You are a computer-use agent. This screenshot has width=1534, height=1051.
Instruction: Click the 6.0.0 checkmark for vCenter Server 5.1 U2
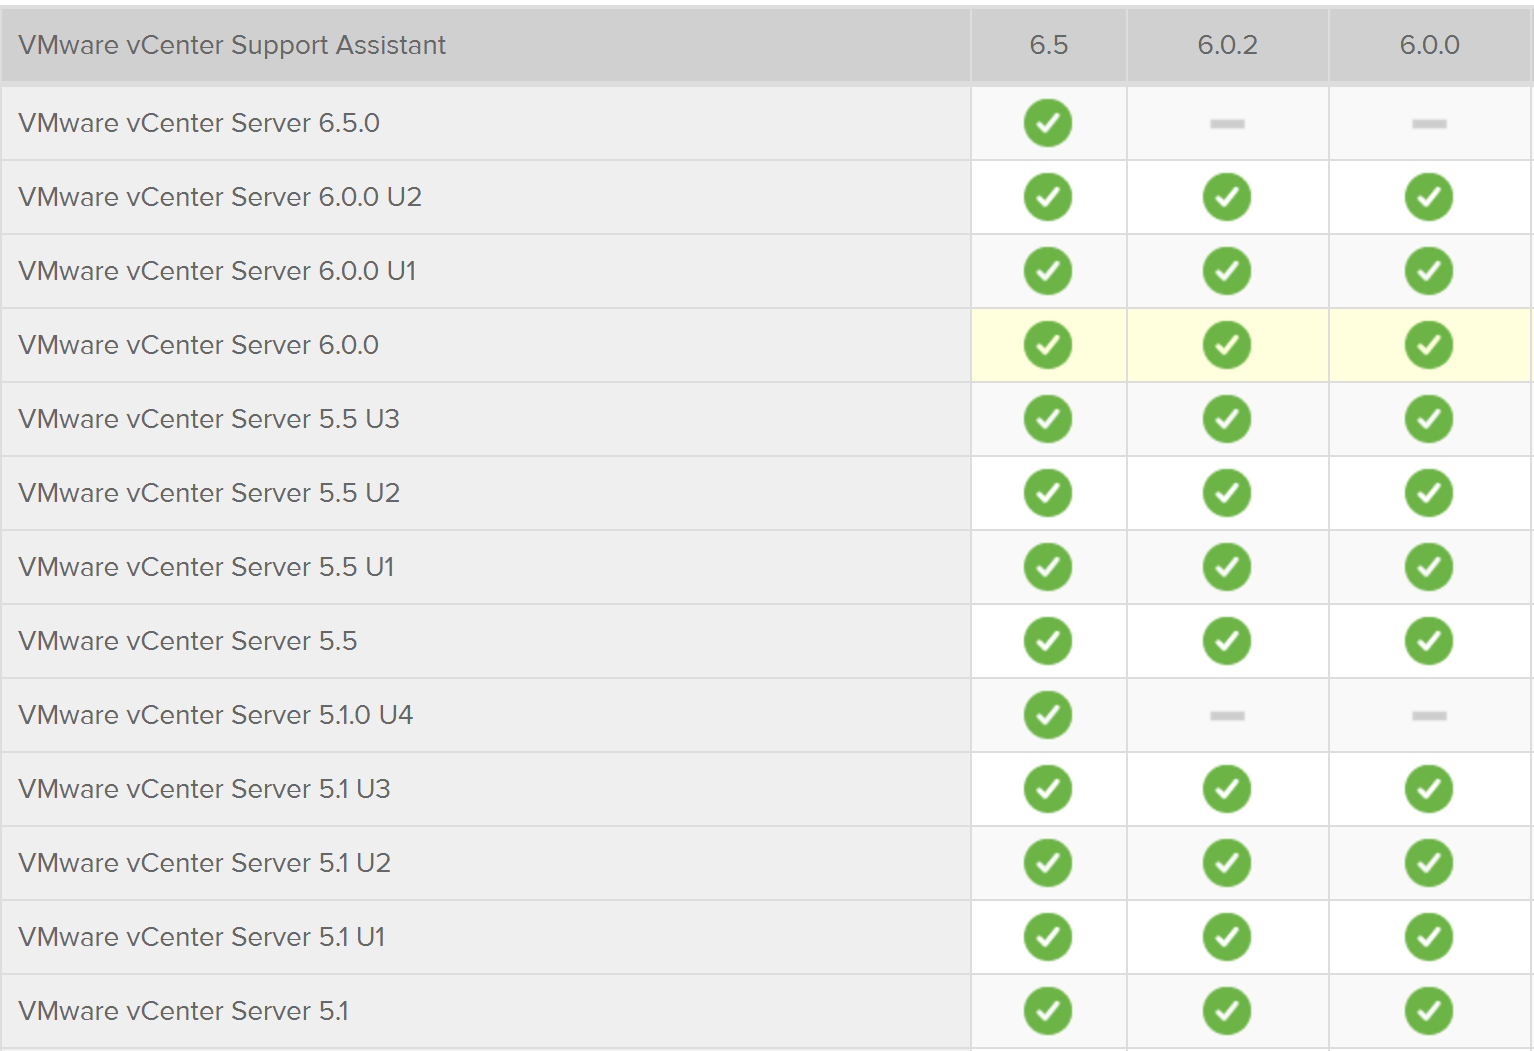(1429, 863)
